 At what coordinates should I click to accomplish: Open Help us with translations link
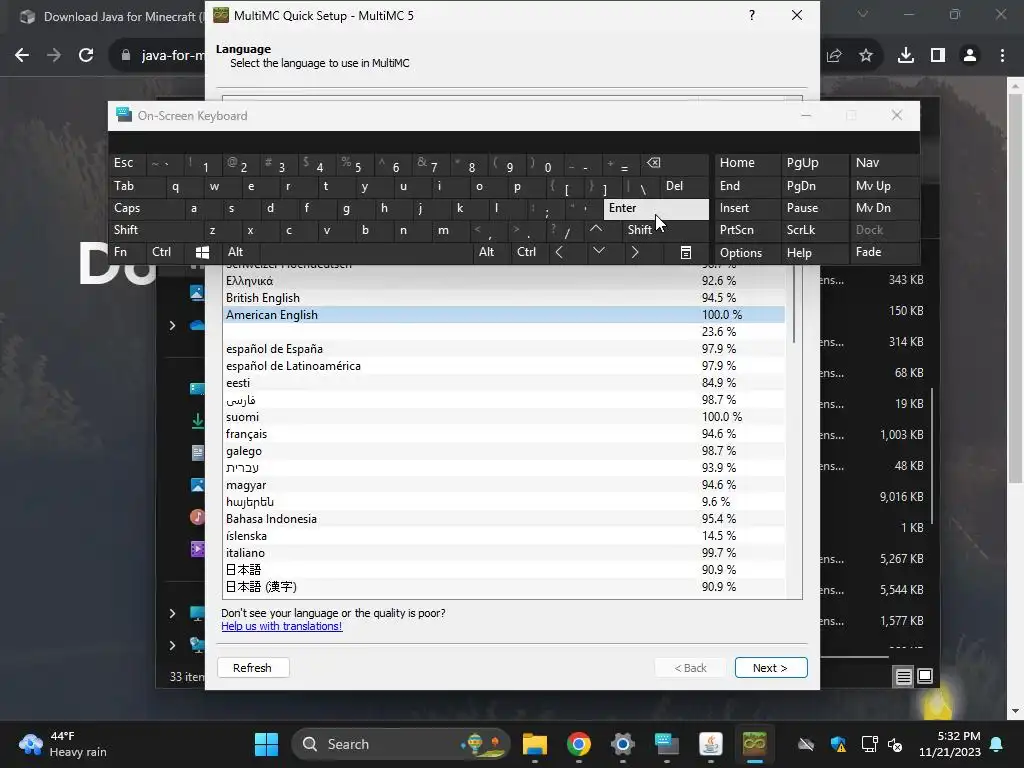[x=281, y=626]
